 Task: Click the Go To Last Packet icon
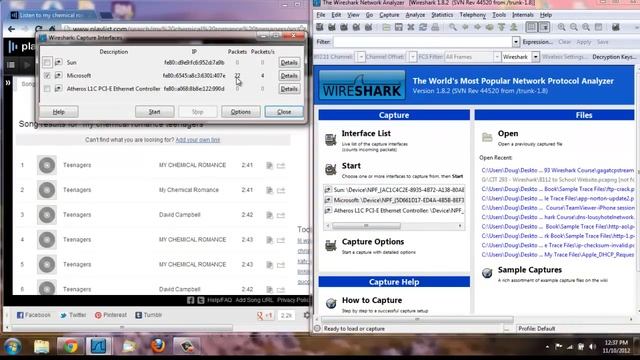coord(514,27)
